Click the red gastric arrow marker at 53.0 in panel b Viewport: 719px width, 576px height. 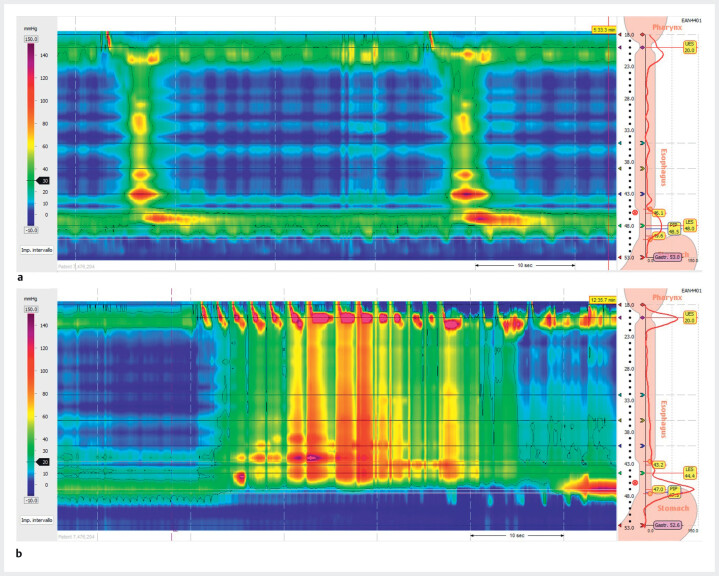click(x=642, y=526)
